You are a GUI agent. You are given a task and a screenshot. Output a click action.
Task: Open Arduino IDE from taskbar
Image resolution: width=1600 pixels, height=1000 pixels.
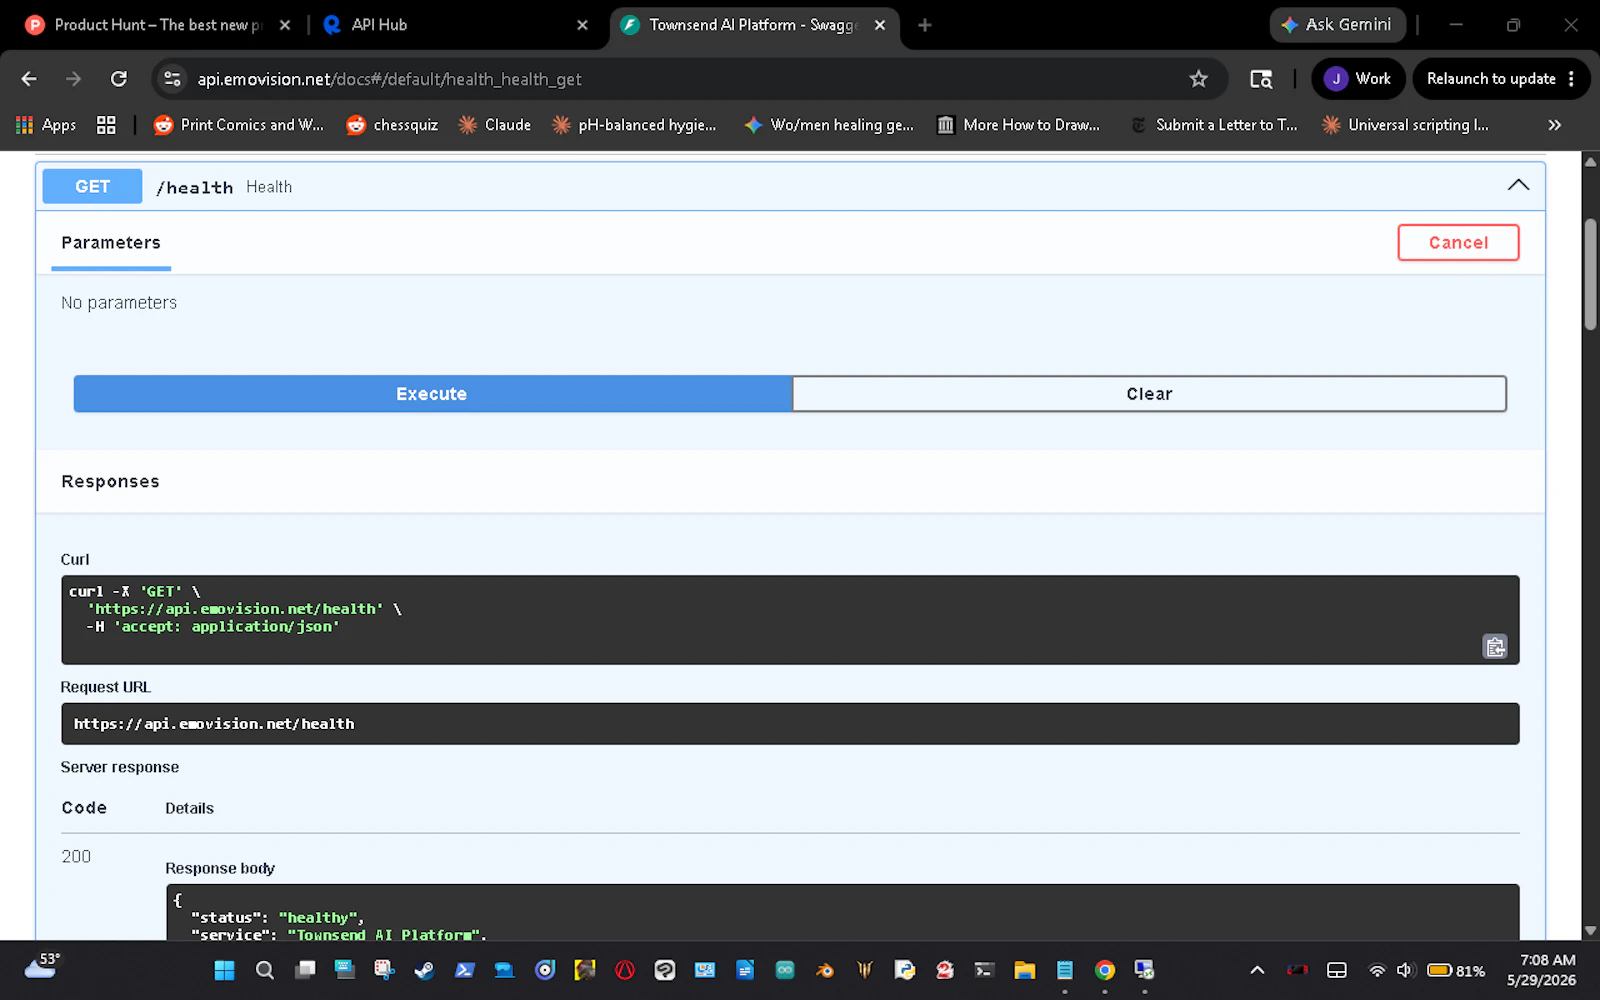coord(785,970)
